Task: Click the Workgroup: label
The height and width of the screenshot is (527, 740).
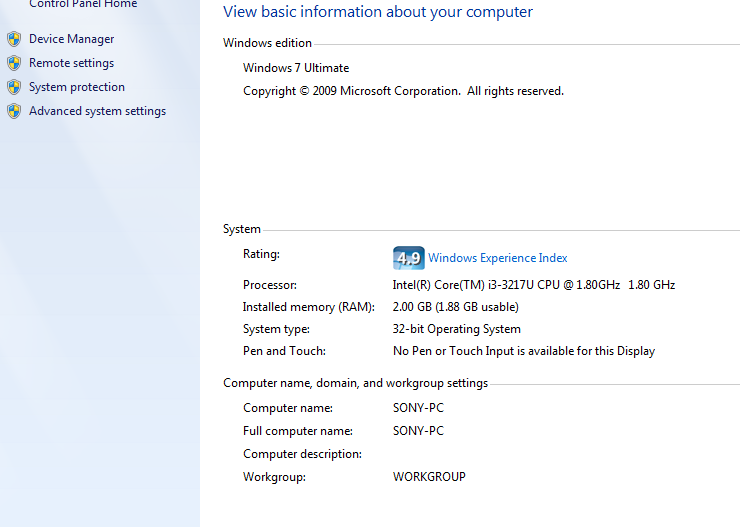Action: 274,477
